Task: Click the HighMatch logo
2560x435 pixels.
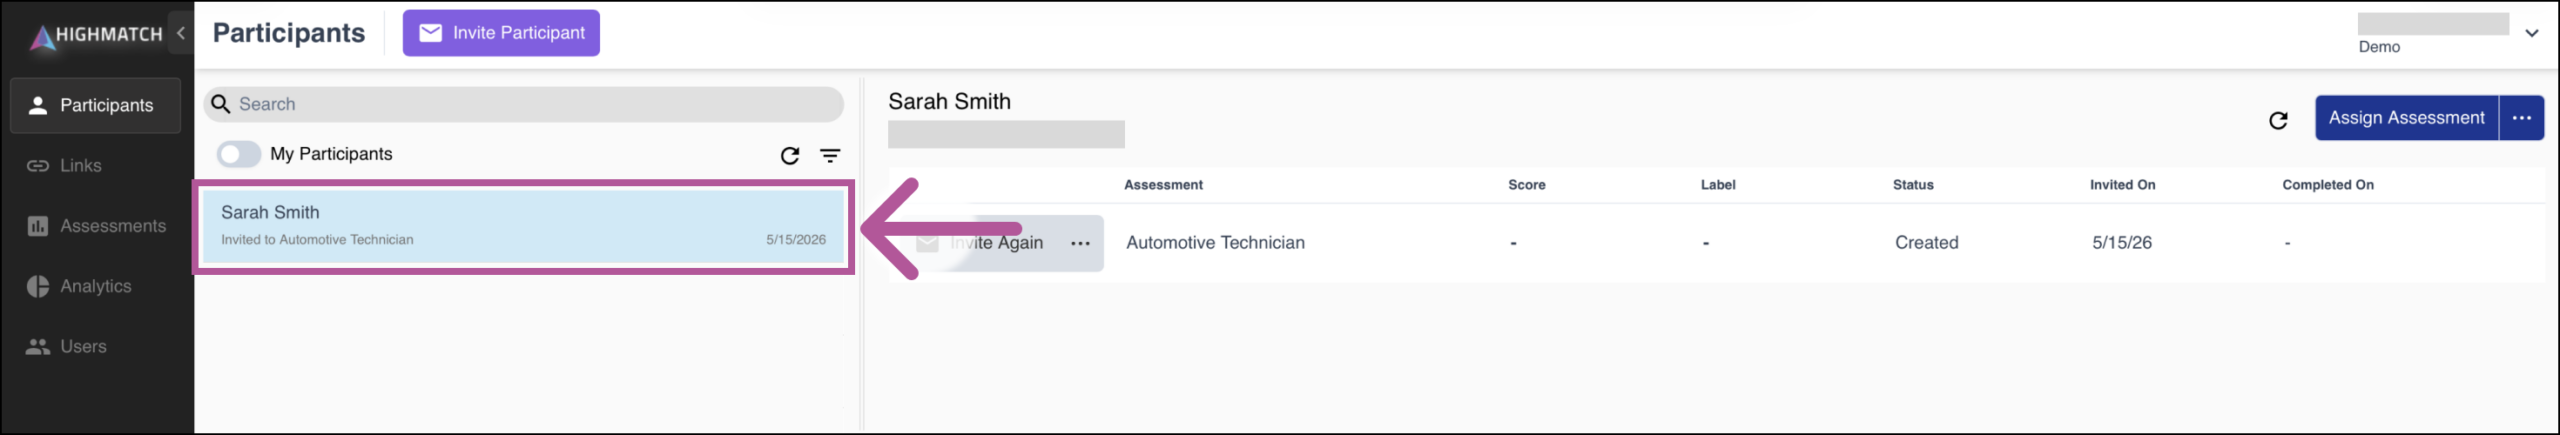Action: coord(96,35)
